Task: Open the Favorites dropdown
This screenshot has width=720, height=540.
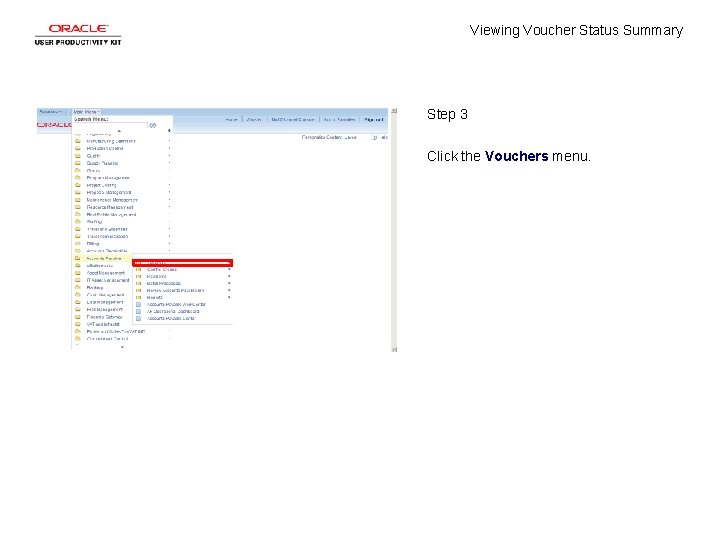Action: coord(50,112)
